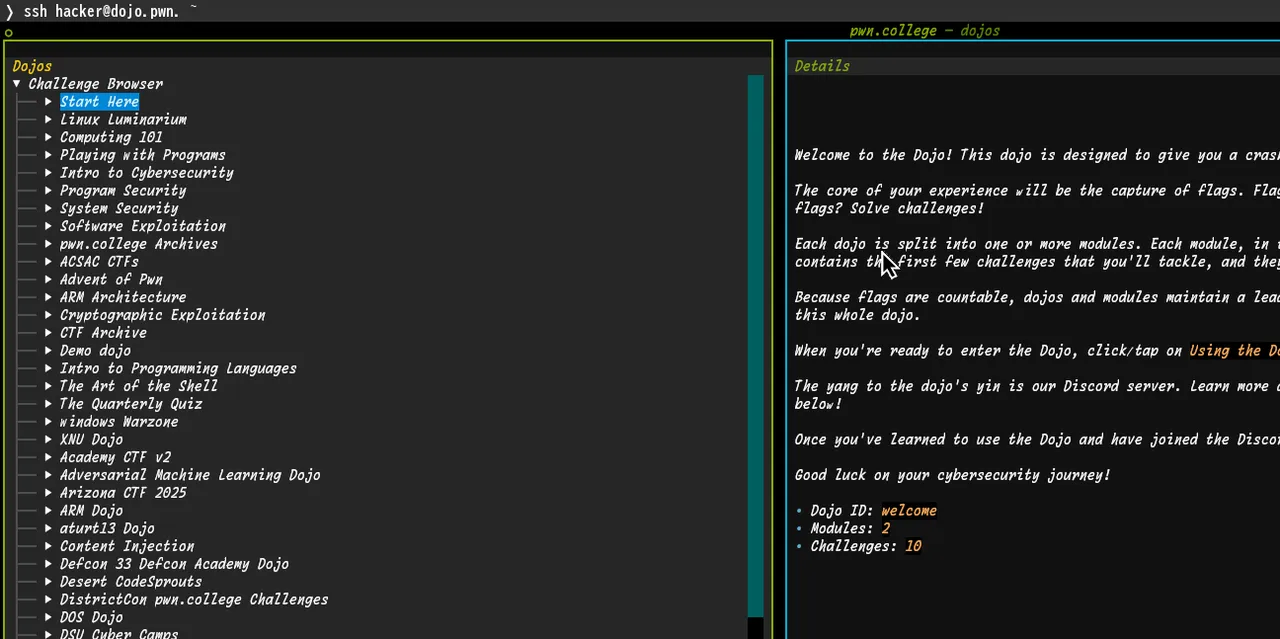This screenshot has width=1280, height=639.
Task: Select the Arizona CTF 2025 entry
Action: tap(123, 493)
